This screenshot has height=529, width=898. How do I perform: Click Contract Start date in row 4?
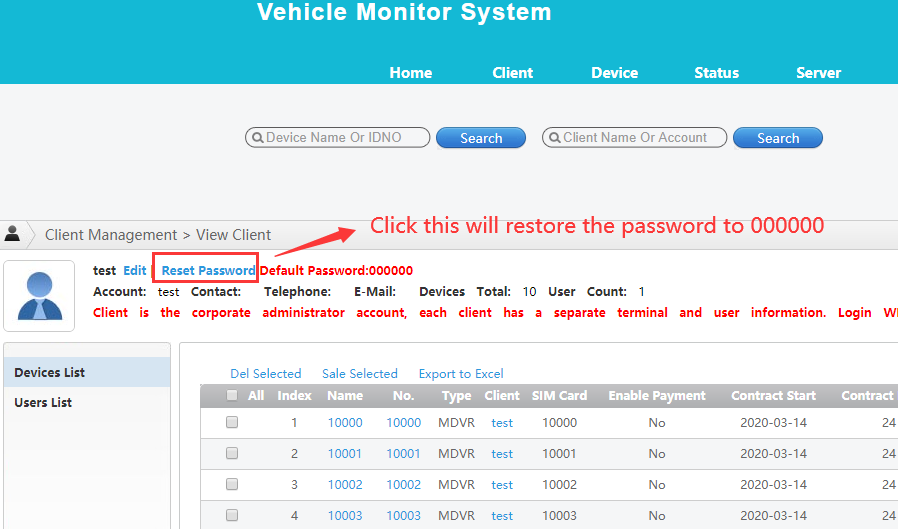[773, 515]
